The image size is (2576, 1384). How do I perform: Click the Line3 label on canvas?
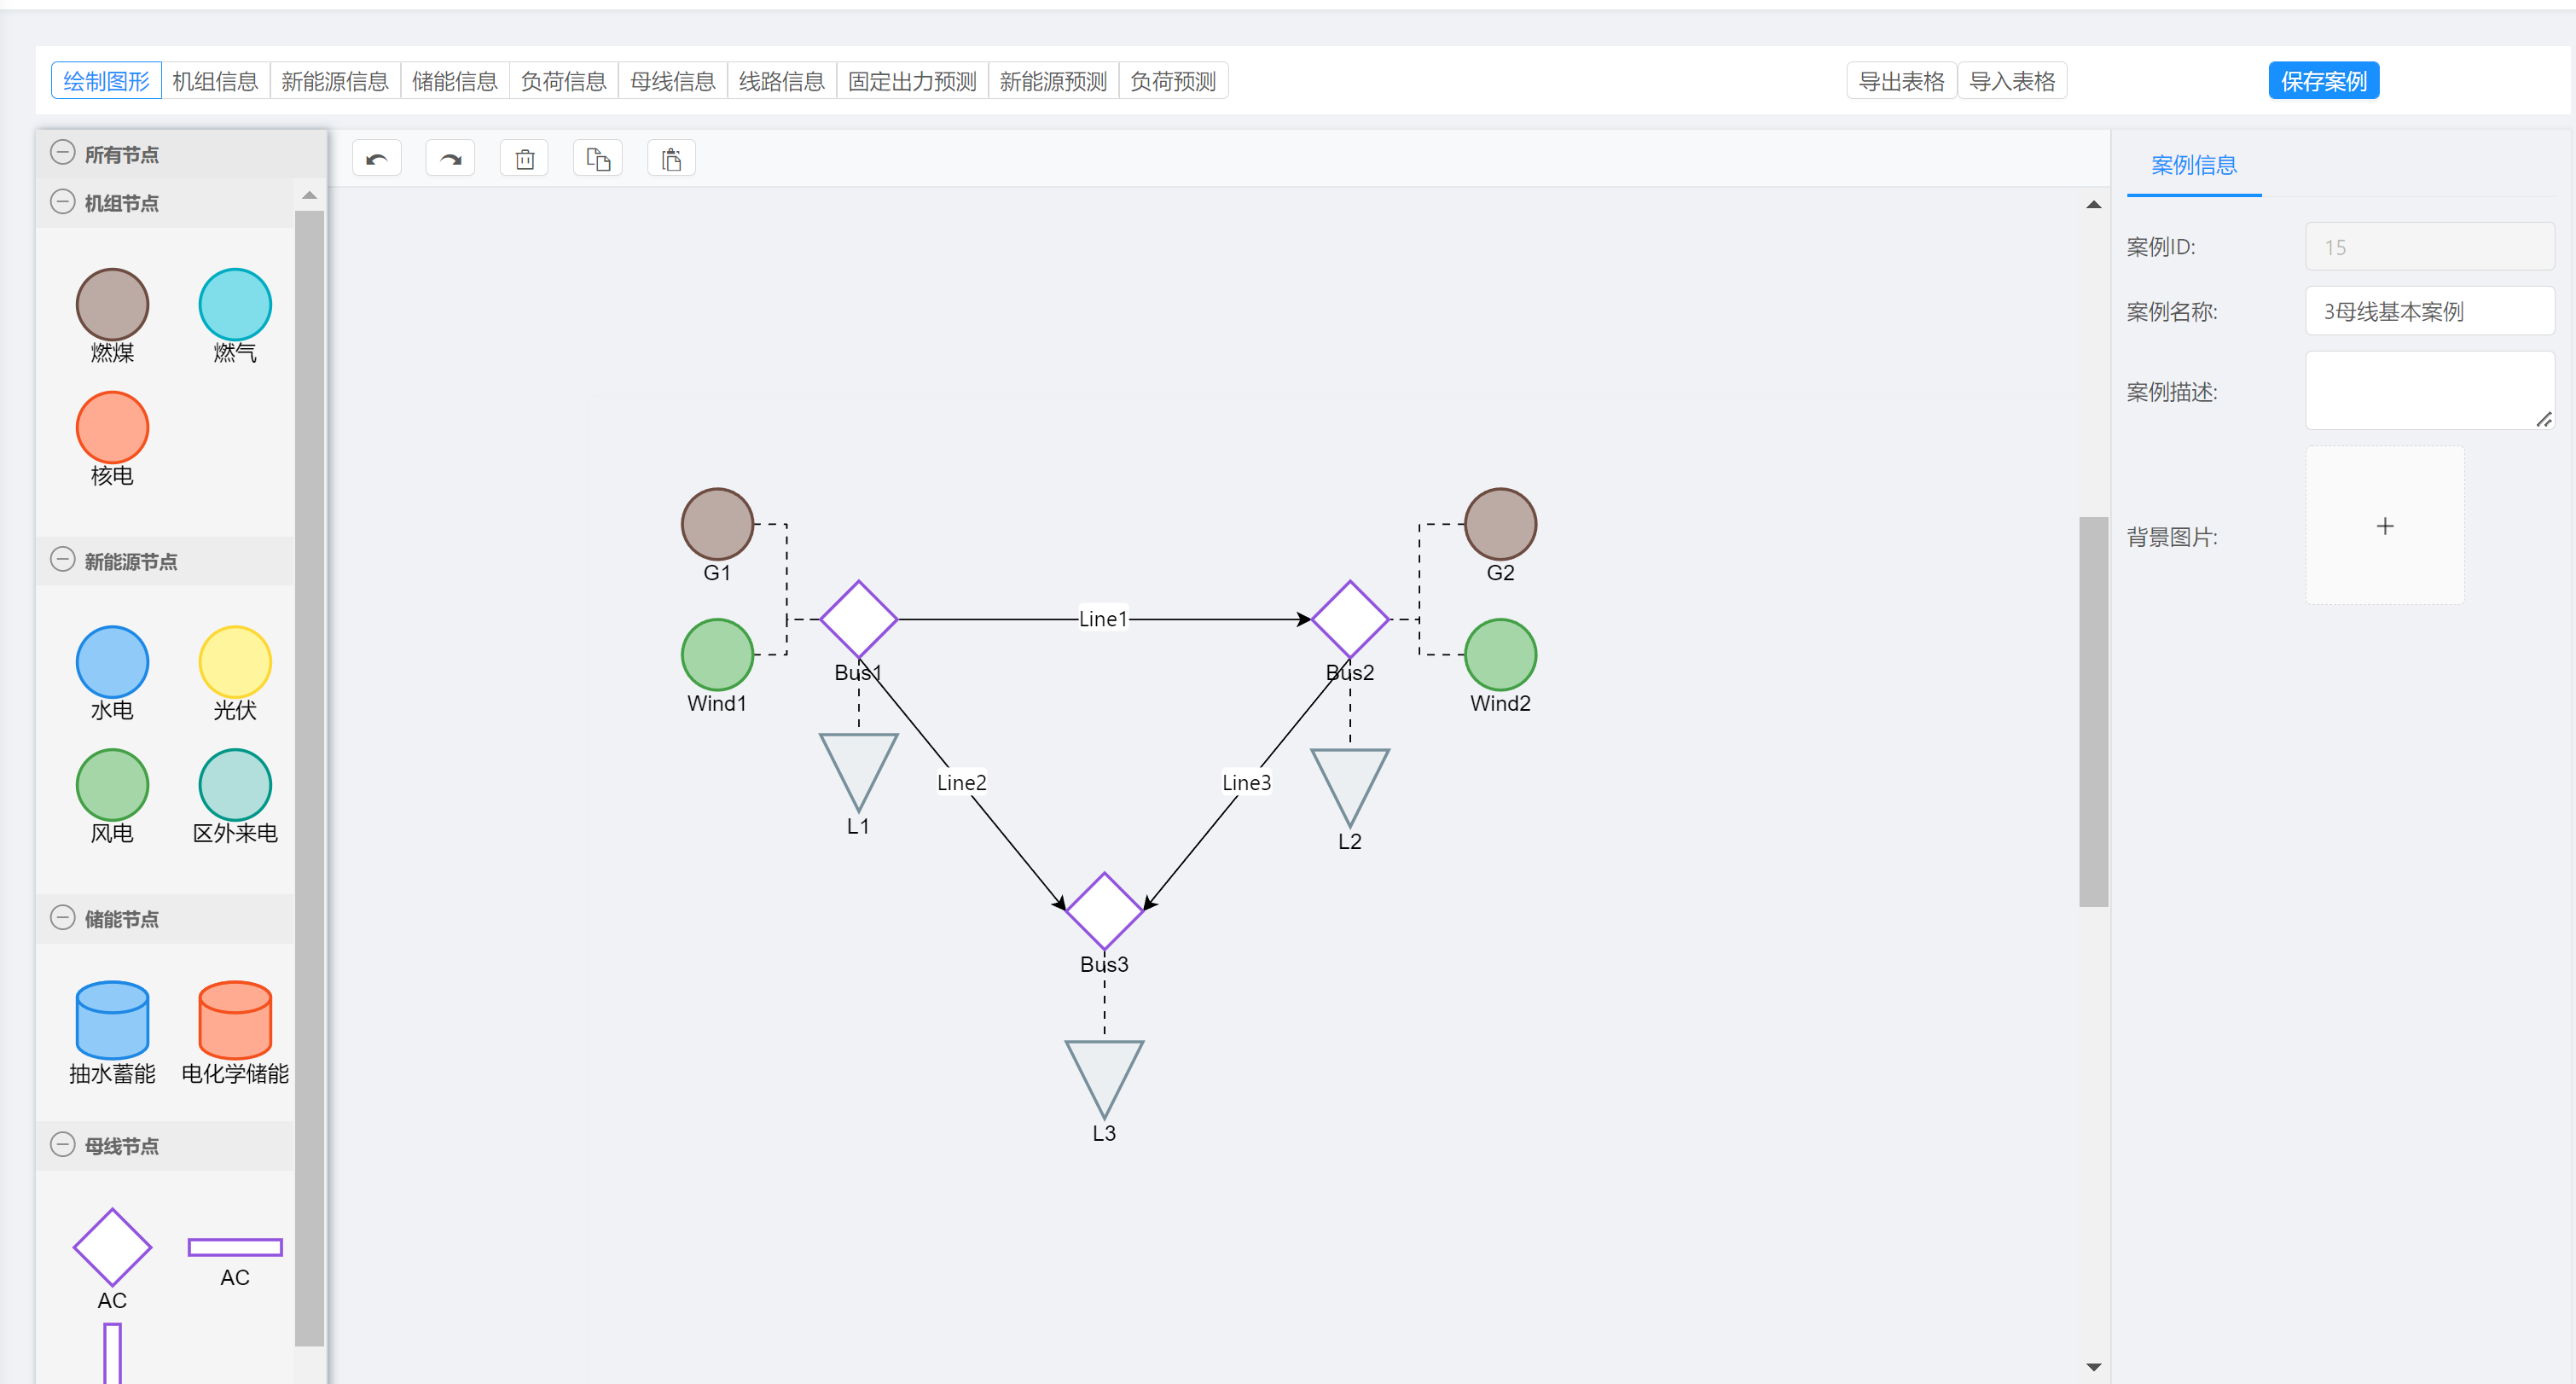pyautogui.click(x=1247, y=782)
